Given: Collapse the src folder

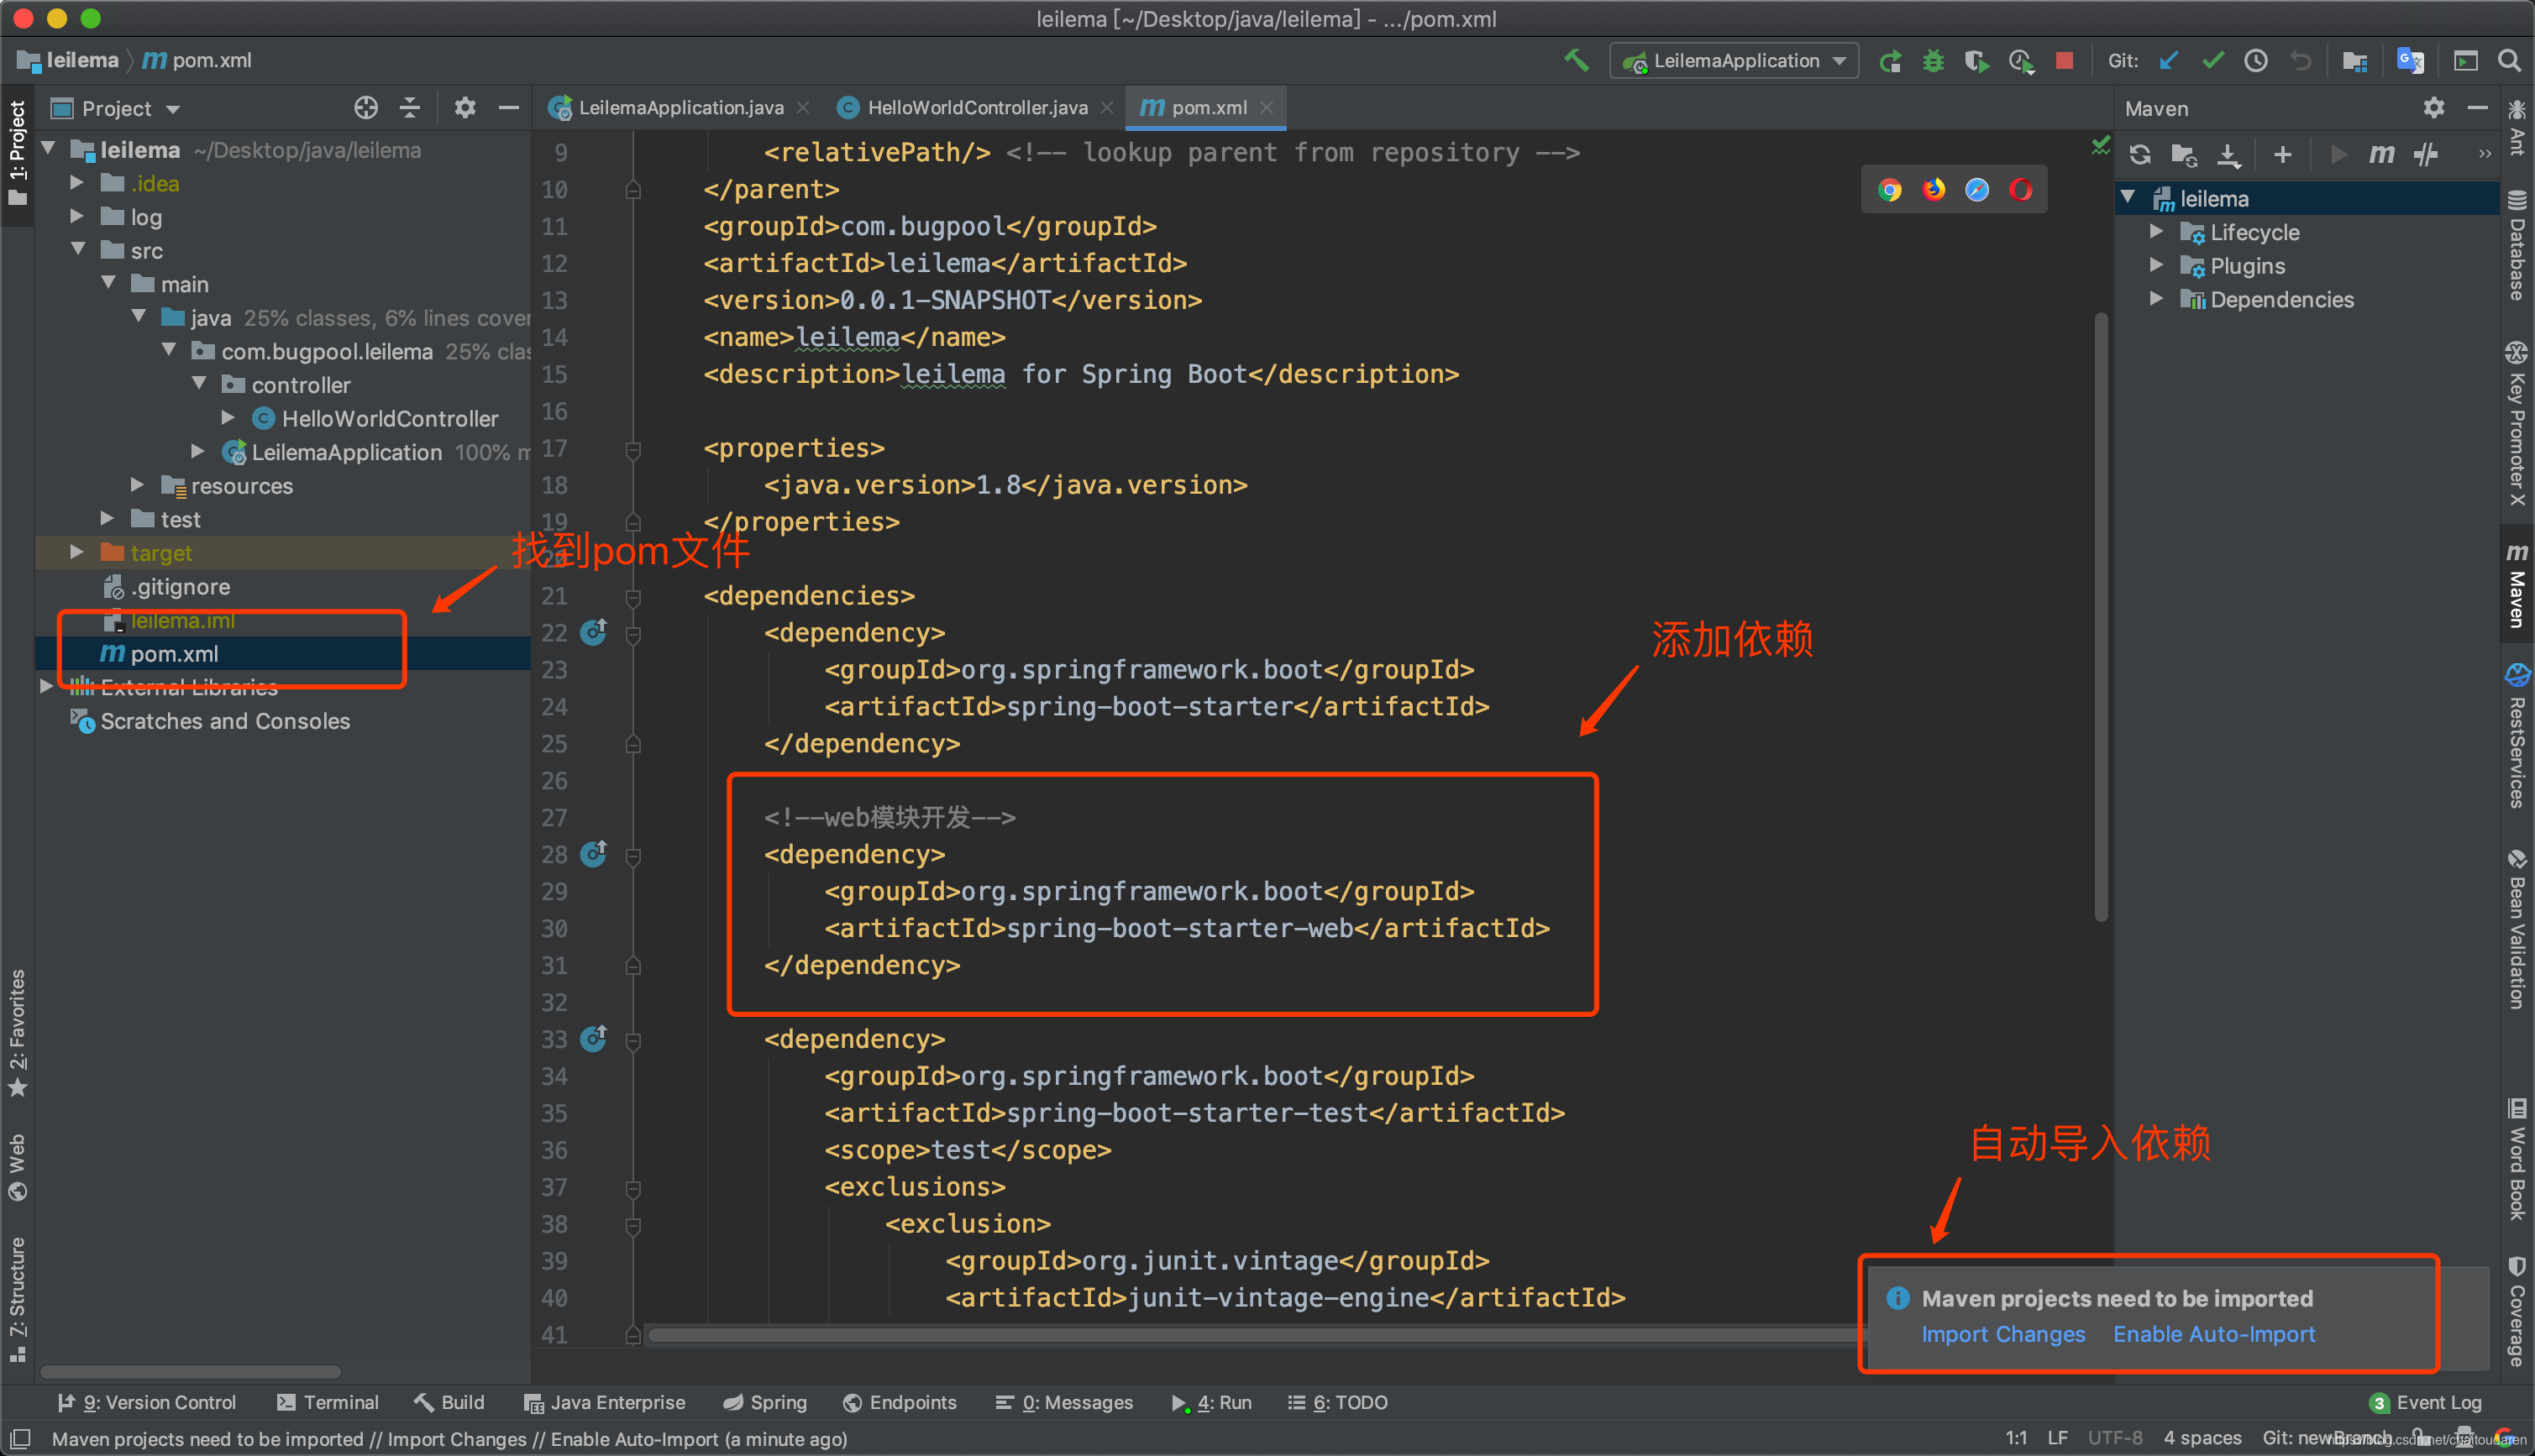Looking at the screenshot, I should pos(77,250).
